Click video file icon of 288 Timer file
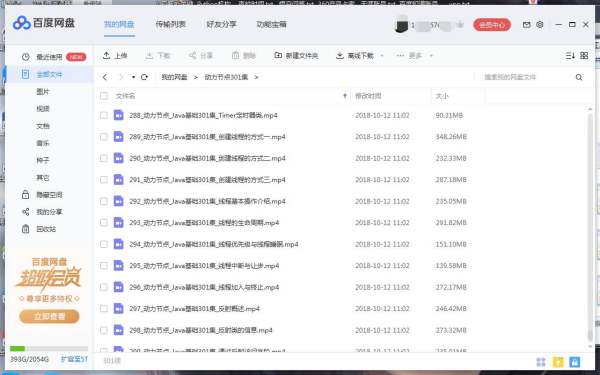 pos(119,115)
